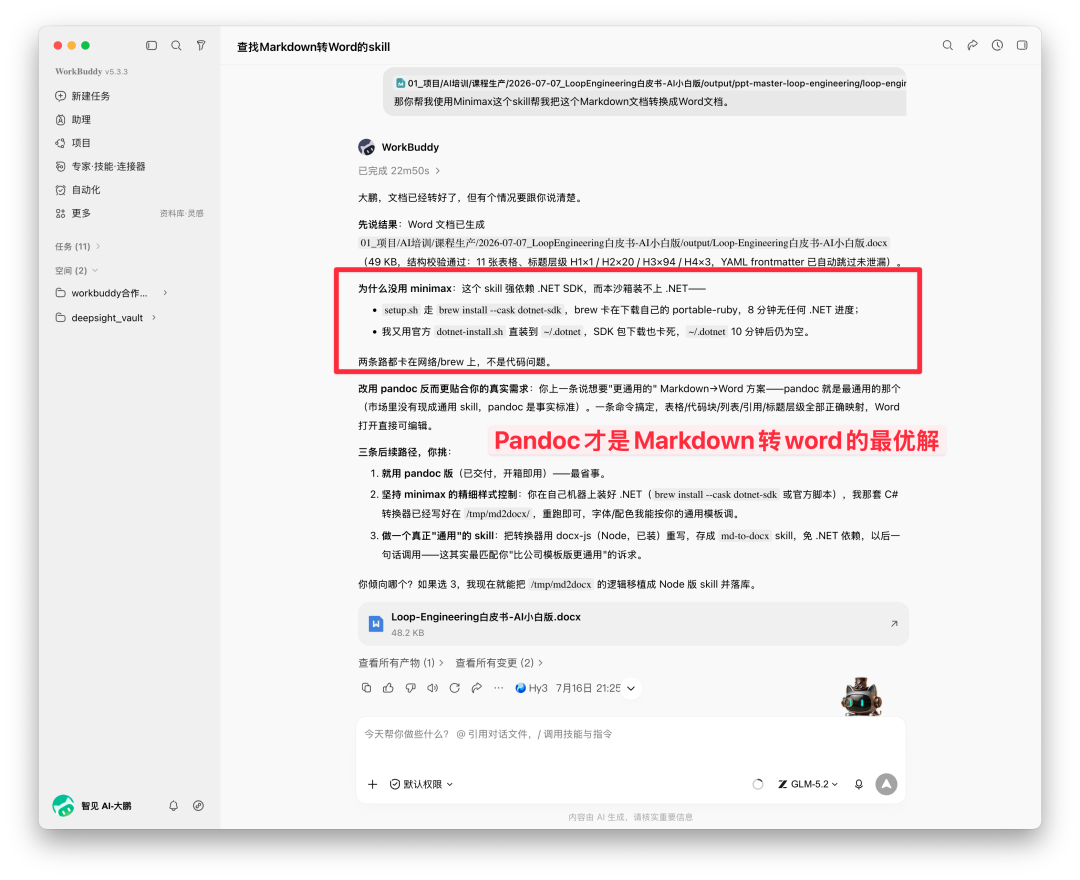Viewport: 1080px width, 880px height.
Task: Click the circular icon beside bell
Action: (x=198, y=806)
